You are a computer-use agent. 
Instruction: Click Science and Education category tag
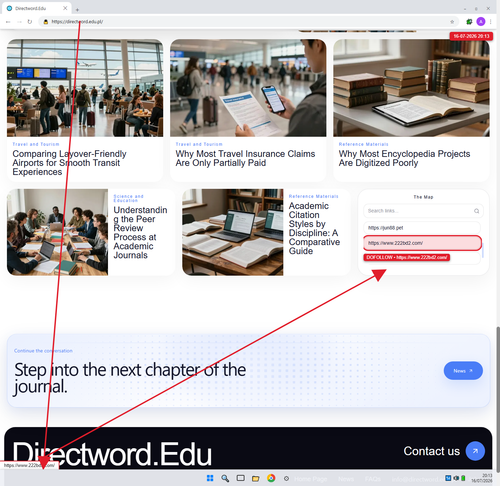(x=128, y=198)
